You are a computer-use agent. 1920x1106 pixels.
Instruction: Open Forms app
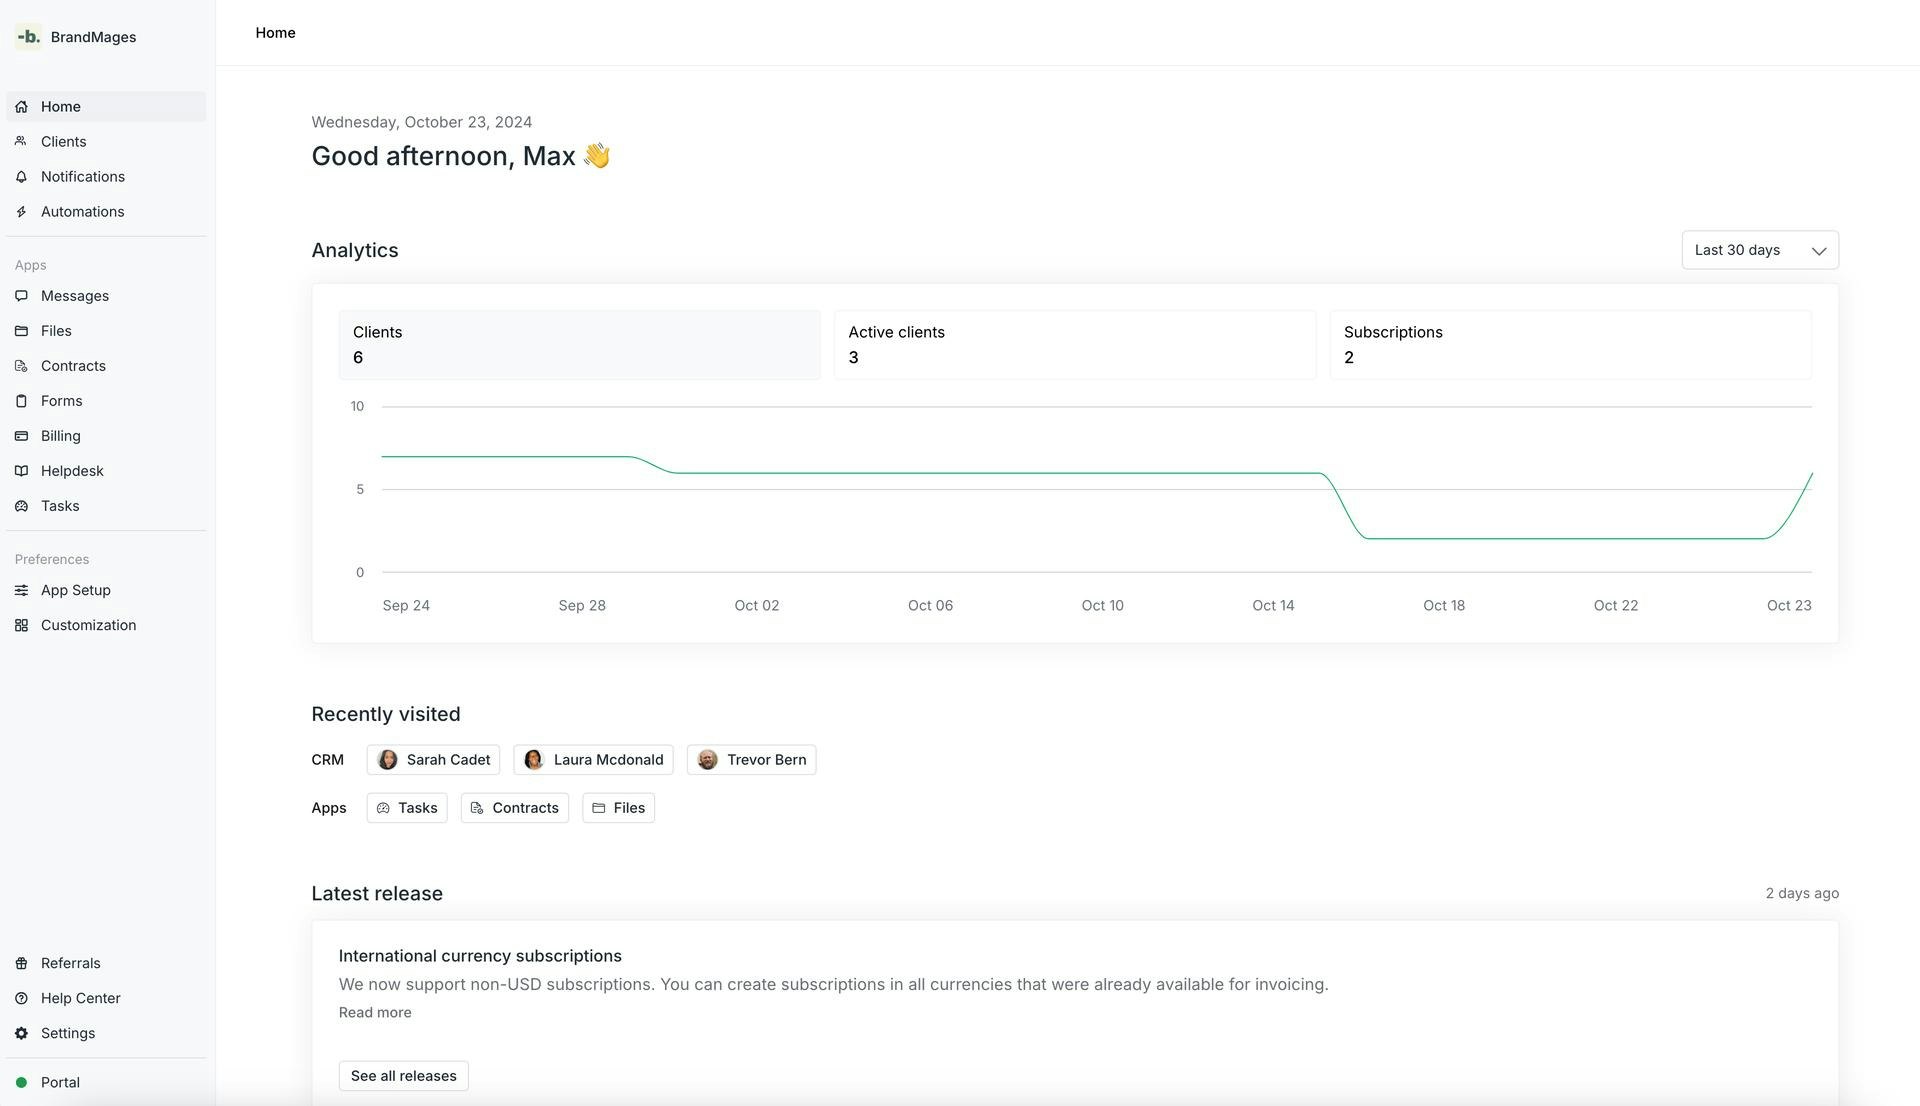coord(106,401)
